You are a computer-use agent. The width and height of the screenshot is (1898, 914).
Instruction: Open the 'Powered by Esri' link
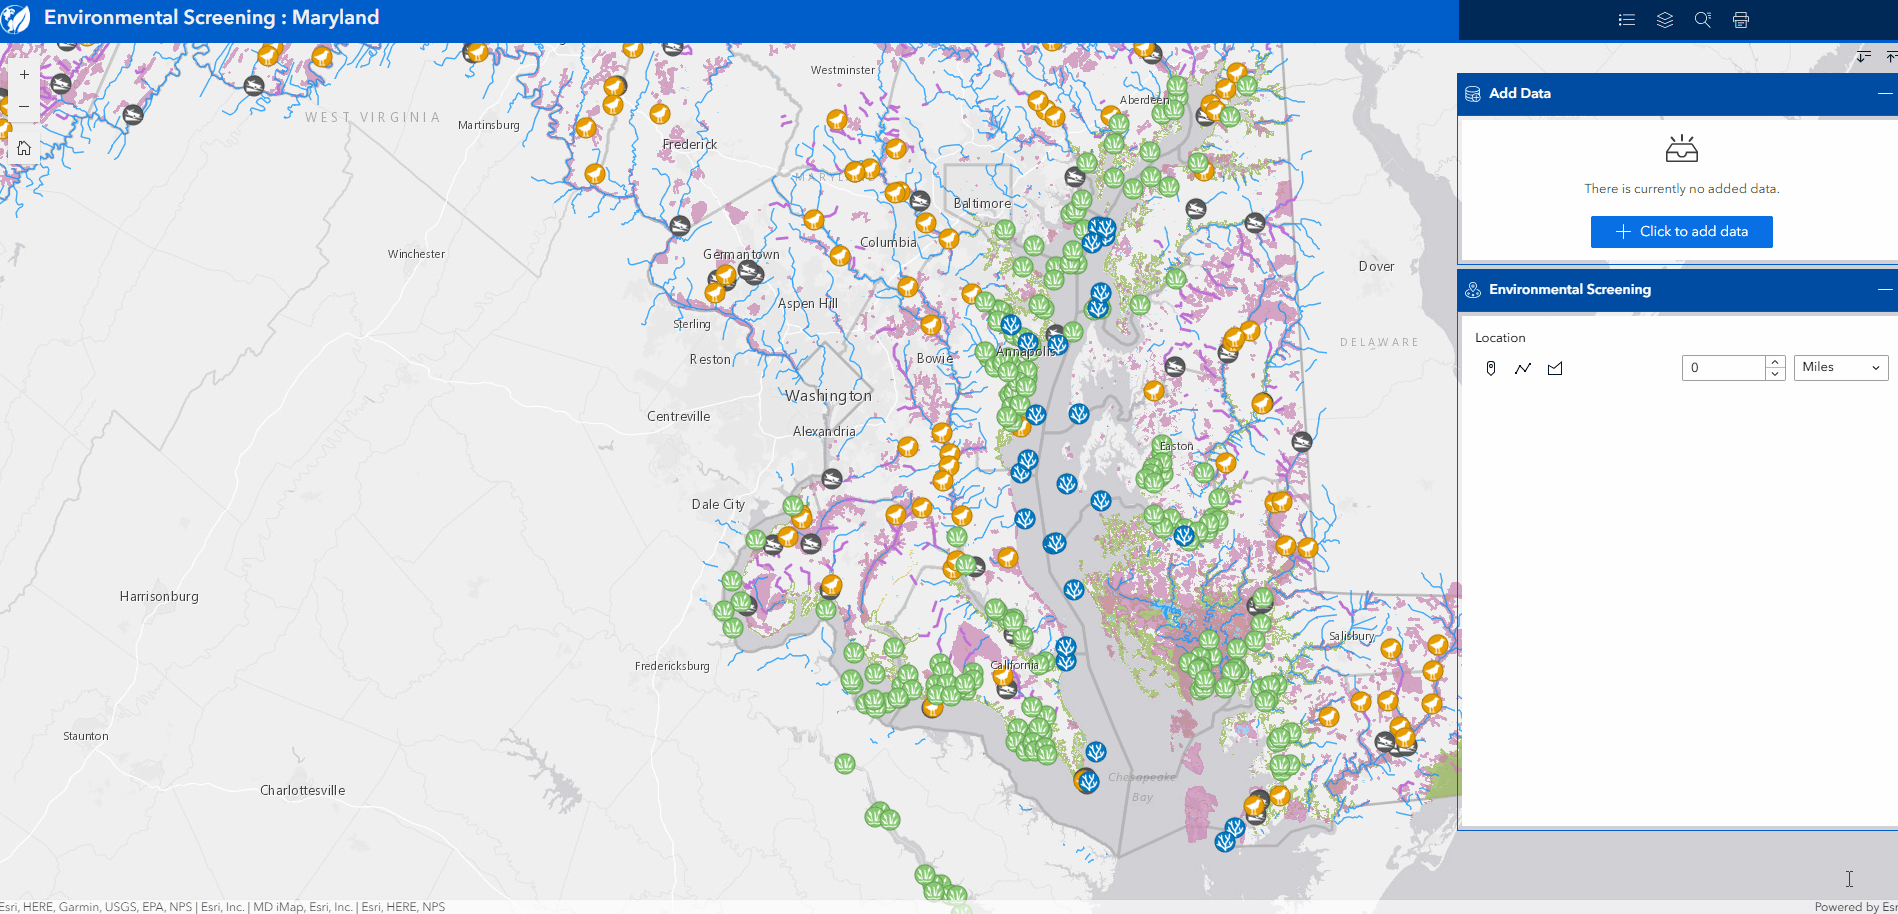[x=1856, y=907]
